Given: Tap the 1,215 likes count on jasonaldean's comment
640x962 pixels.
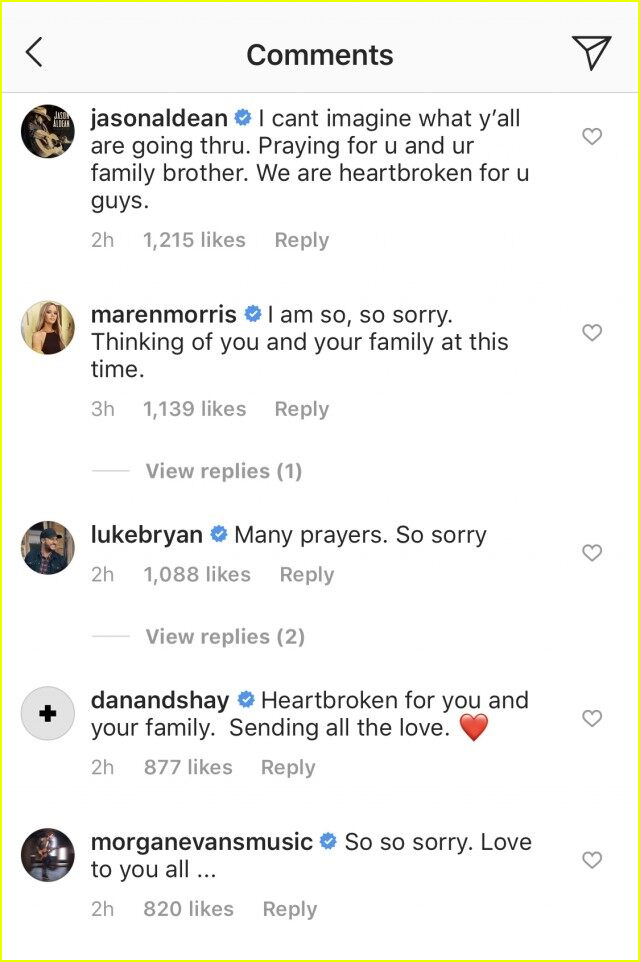Looking at the screenshot, I should click(x=194, y=240).
